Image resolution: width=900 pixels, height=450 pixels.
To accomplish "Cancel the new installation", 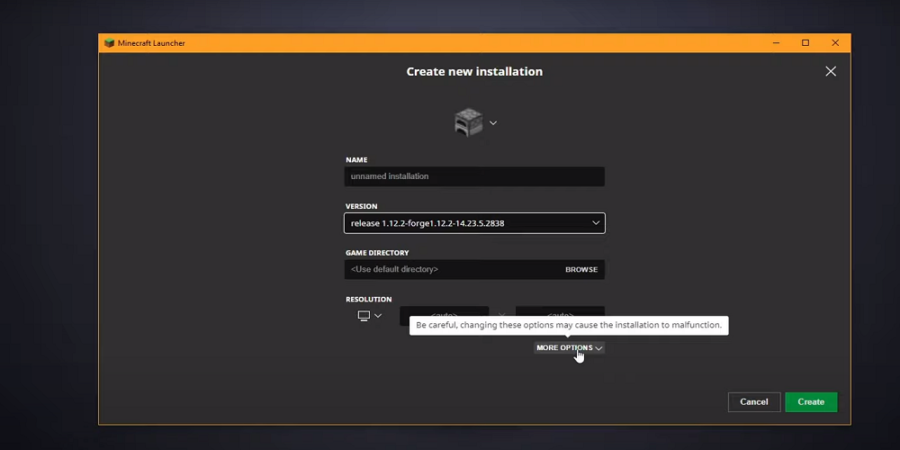I will tap(754, 402).
